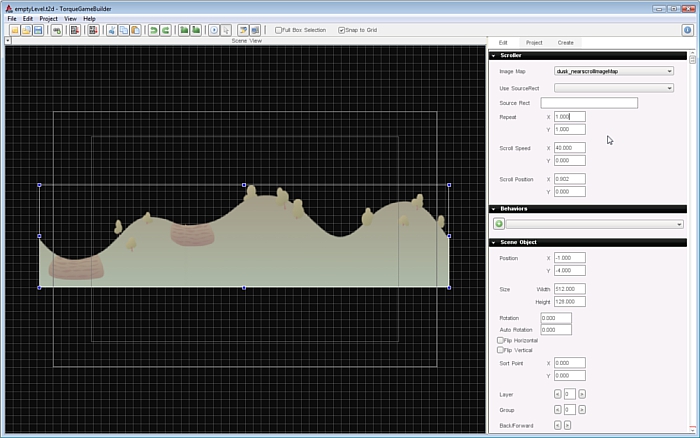The width and height of the screenshot is (700, 438).
Task: Click the Undo arrow toolbar icon
Action: pos(153,30)
